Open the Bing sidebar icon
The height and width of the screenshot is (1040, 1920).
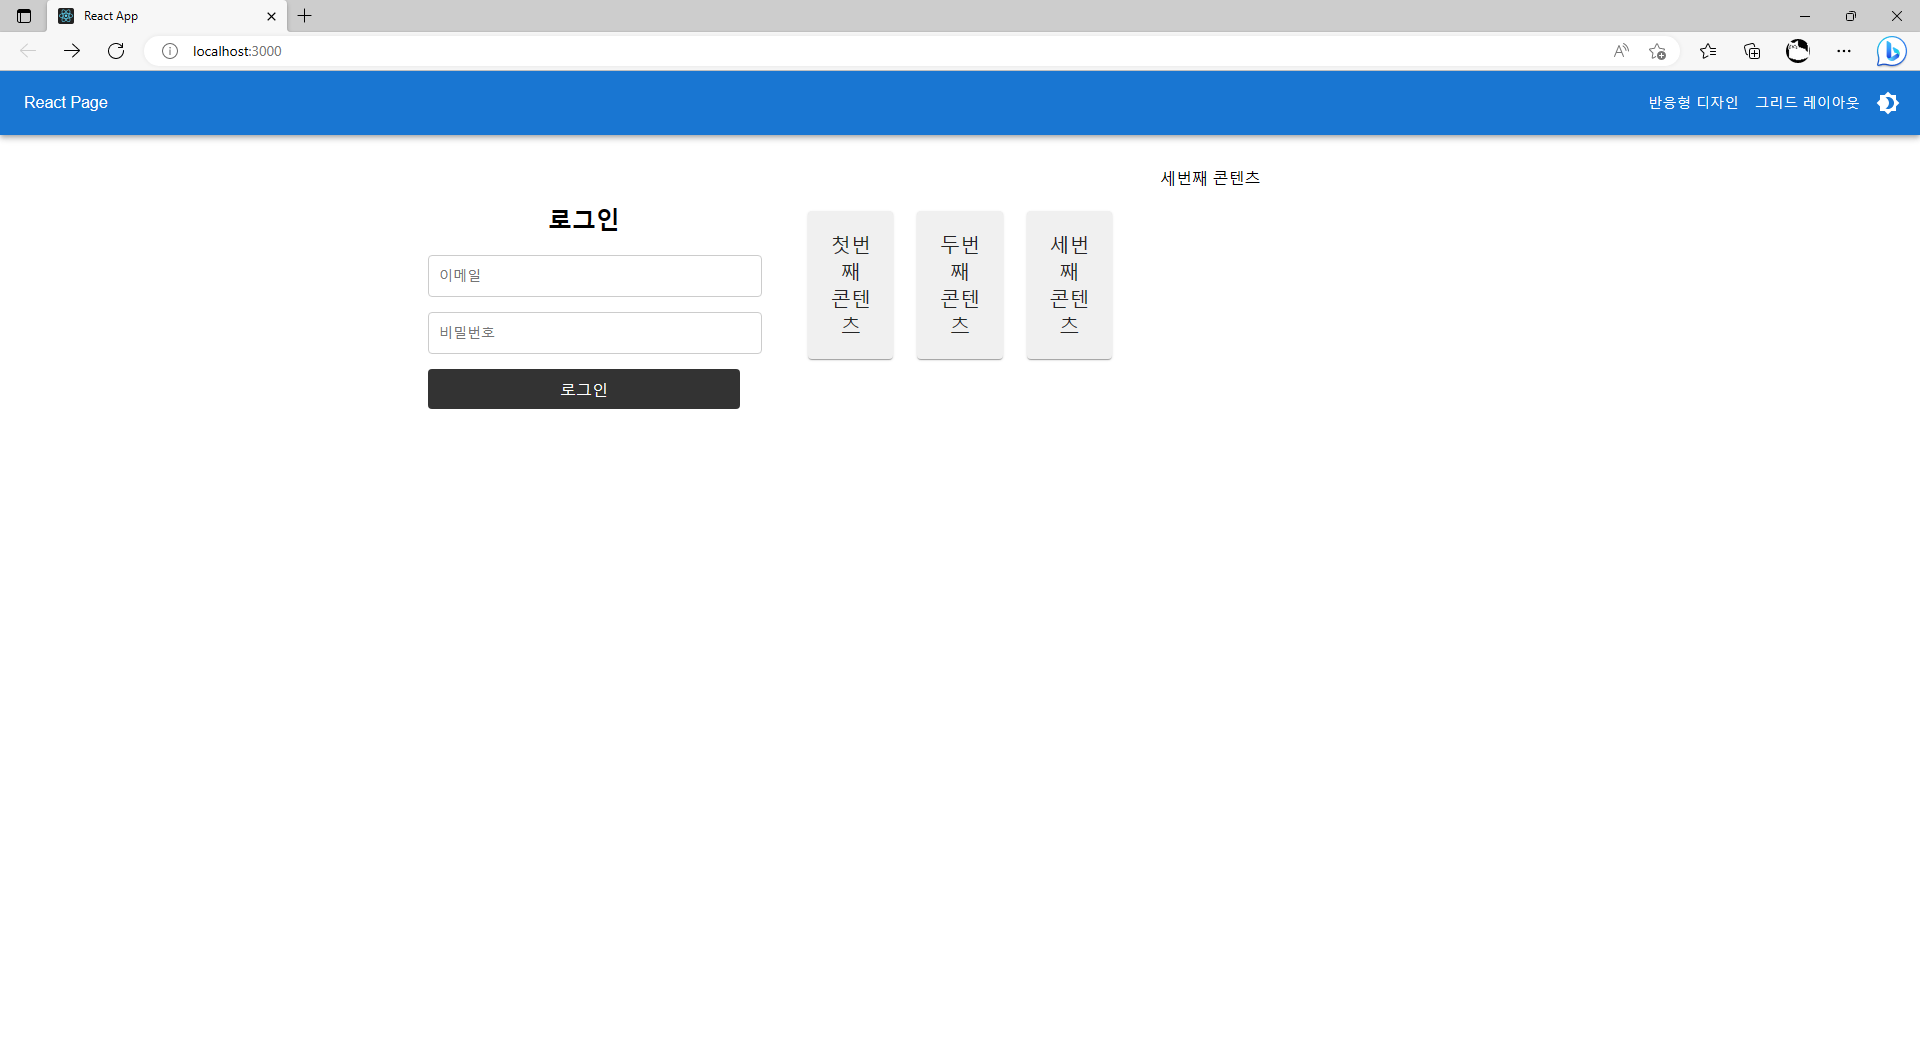tap(1891, 51)
